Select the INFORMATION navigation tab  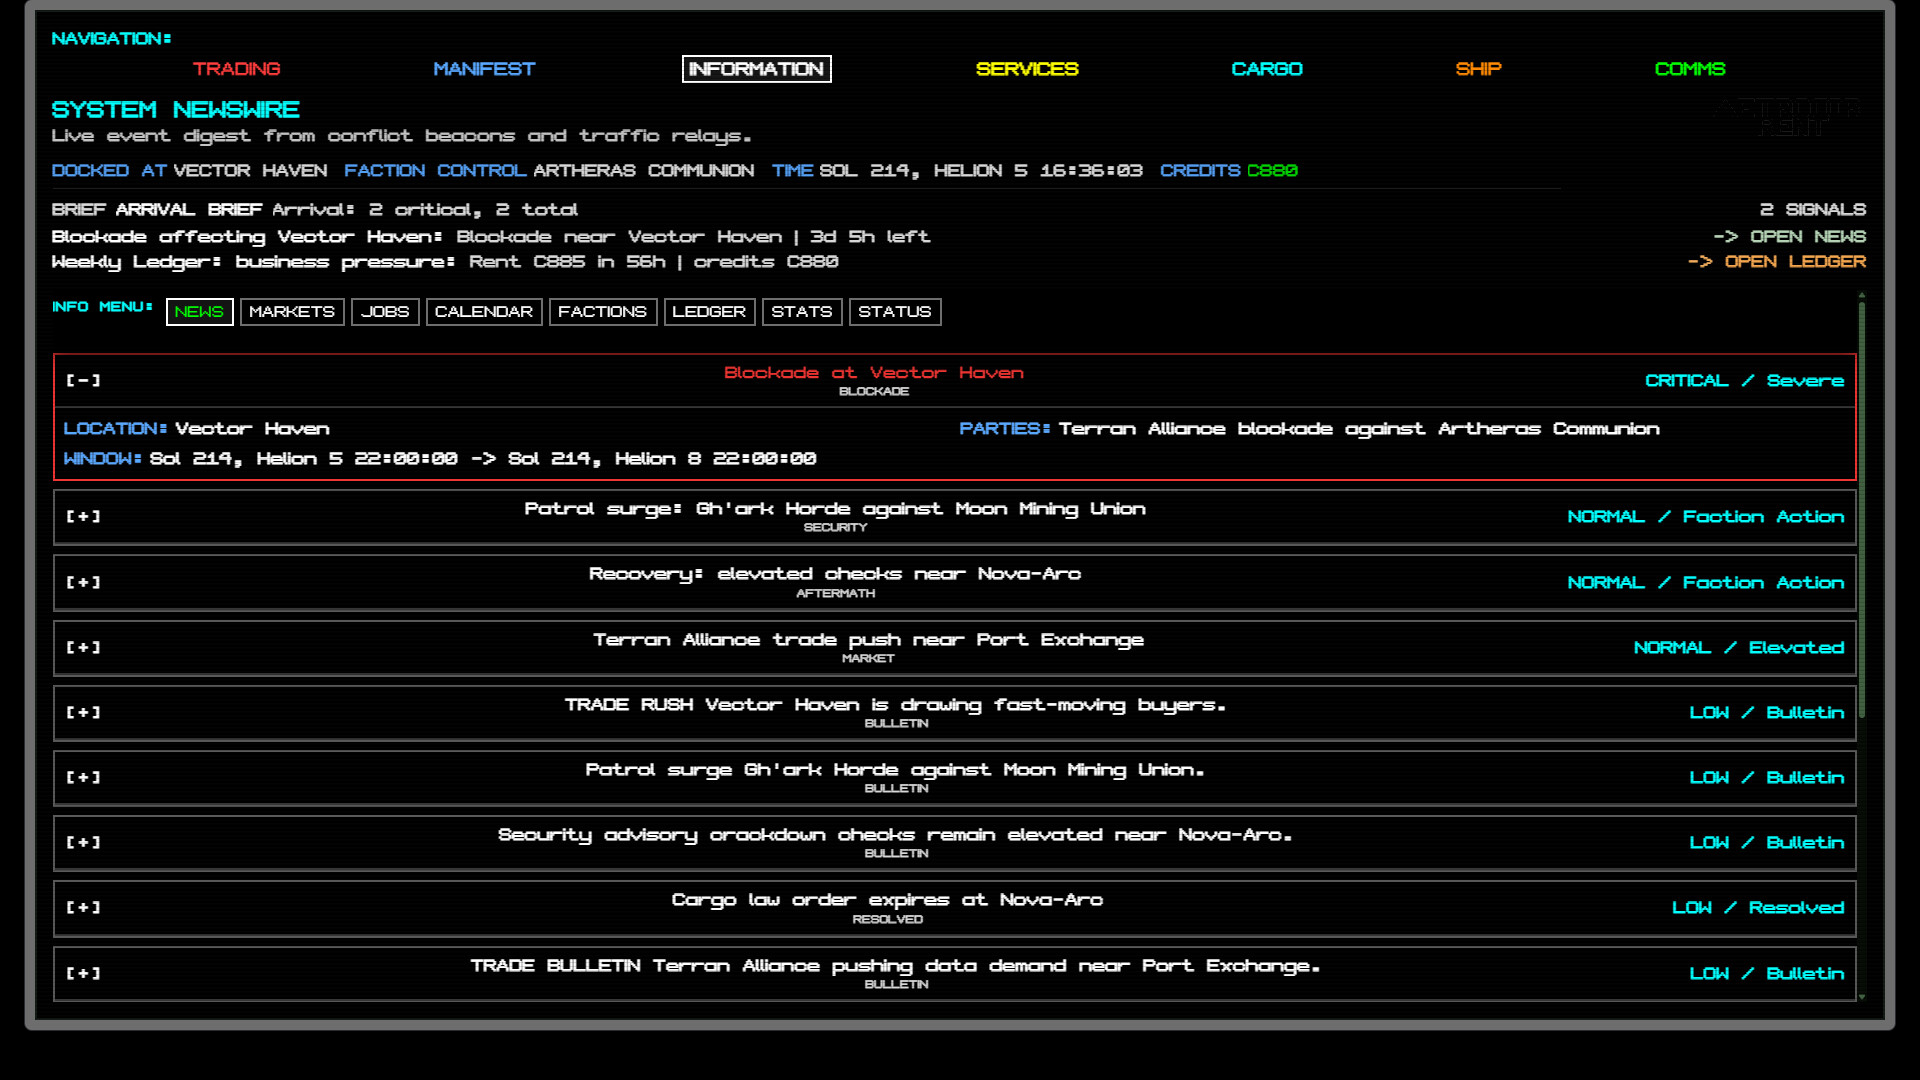click(x=756, y=69)
